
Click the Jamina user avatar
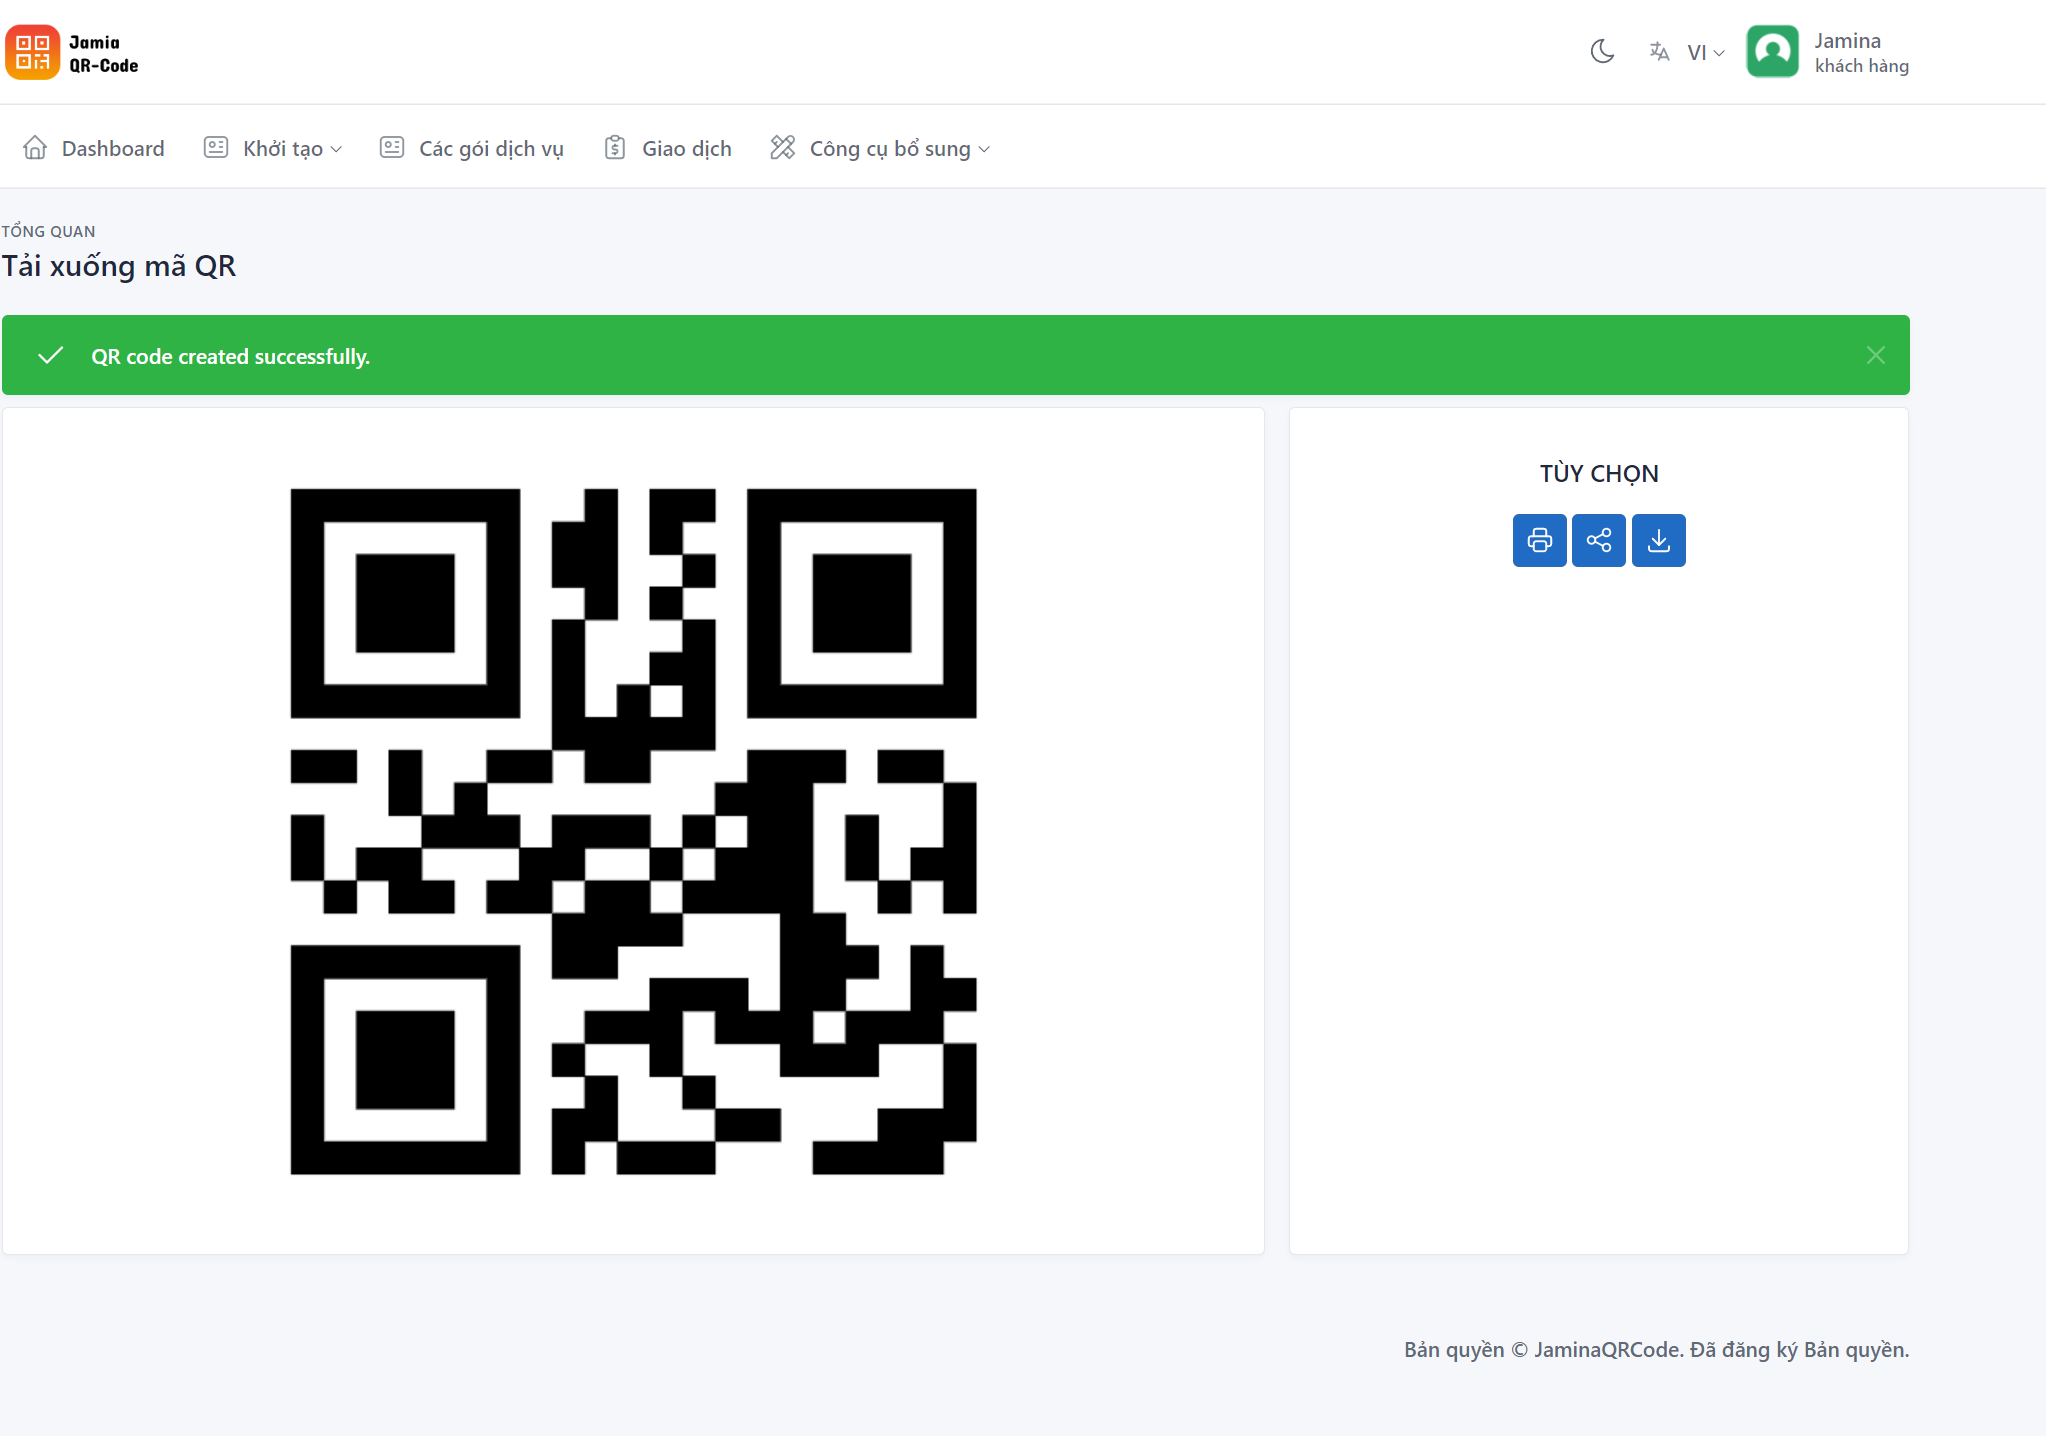pos(1772,52)
